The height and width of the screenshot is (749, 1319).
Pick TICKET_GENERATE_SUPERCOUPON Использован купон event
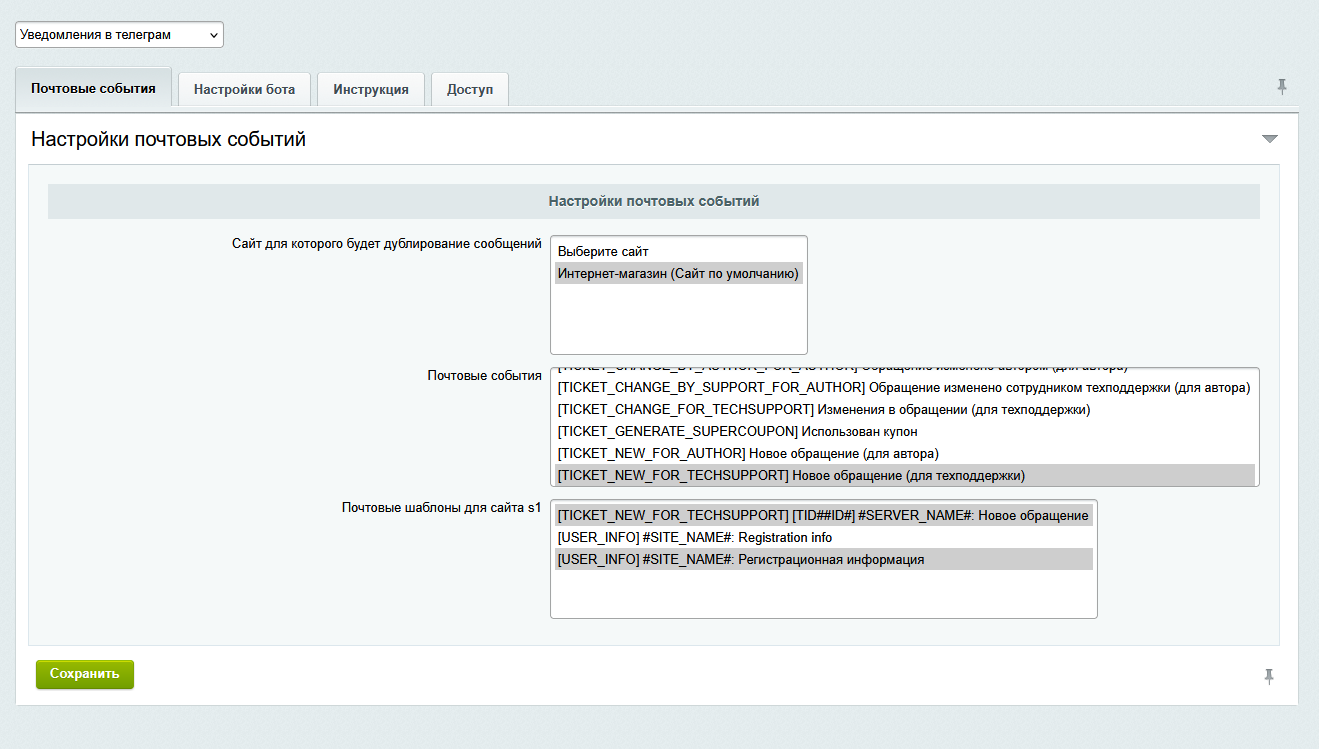pos(737,431)
